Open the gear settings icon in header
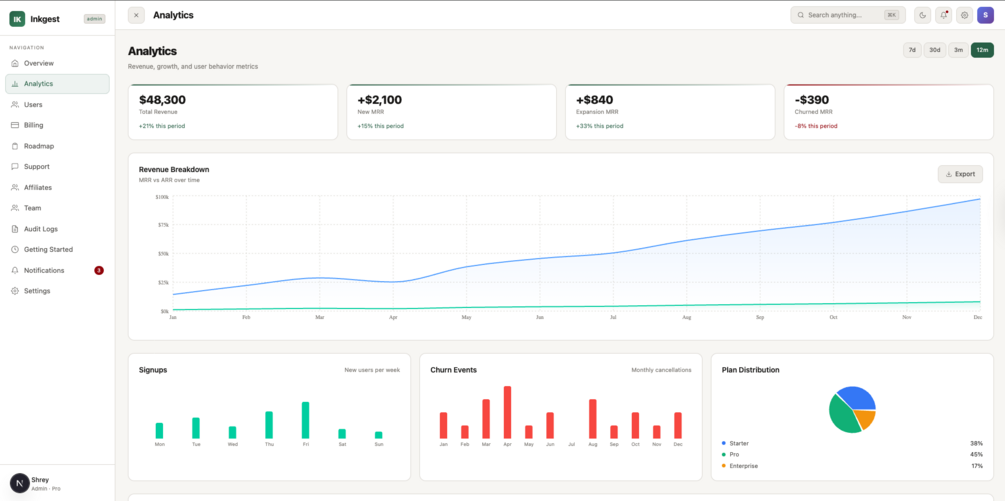The width and height of the screenshot is (1005, 501). [x=964, y=15]
